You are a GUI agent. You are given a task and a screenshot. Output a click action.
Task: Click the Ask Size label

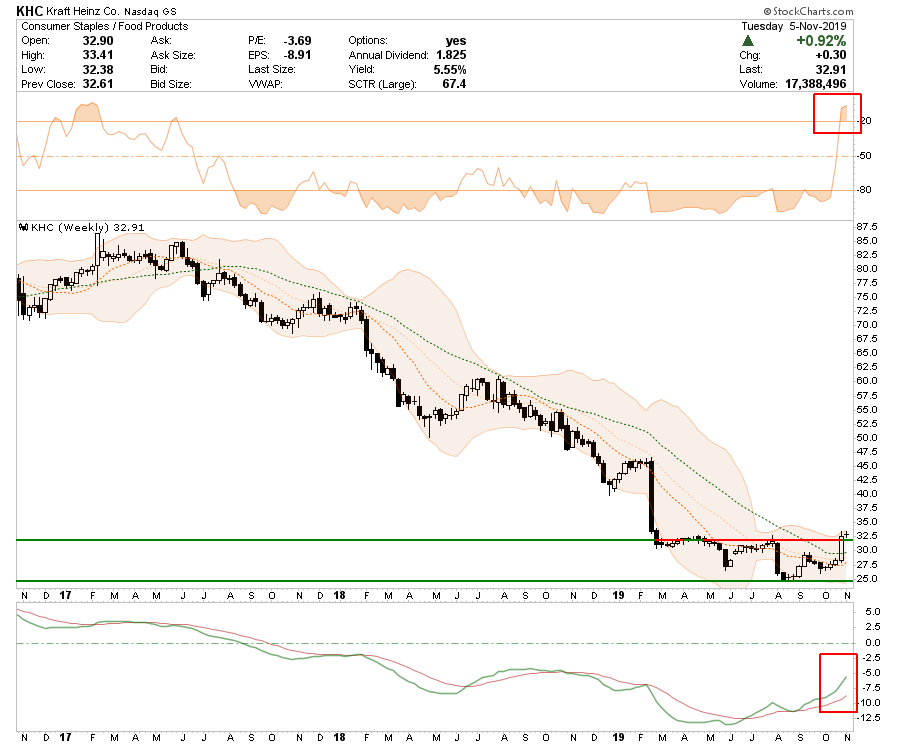coord(173,55)
